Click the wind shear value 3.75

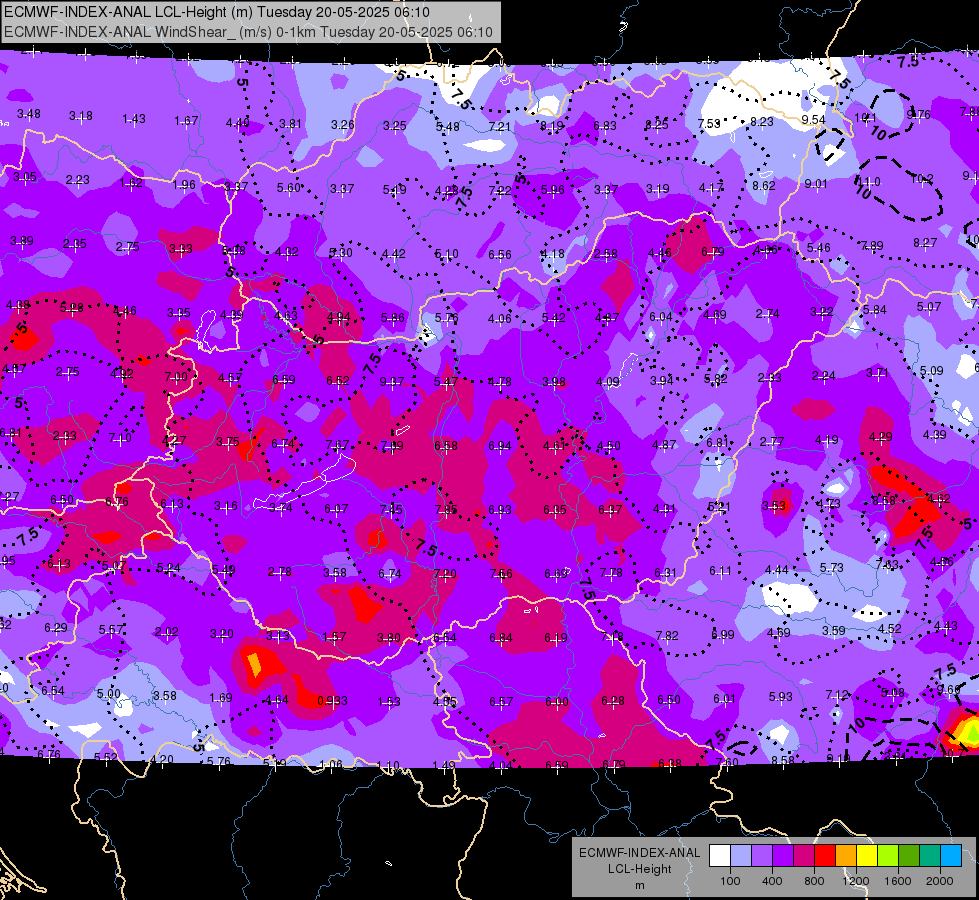click(x=228, y=442)
